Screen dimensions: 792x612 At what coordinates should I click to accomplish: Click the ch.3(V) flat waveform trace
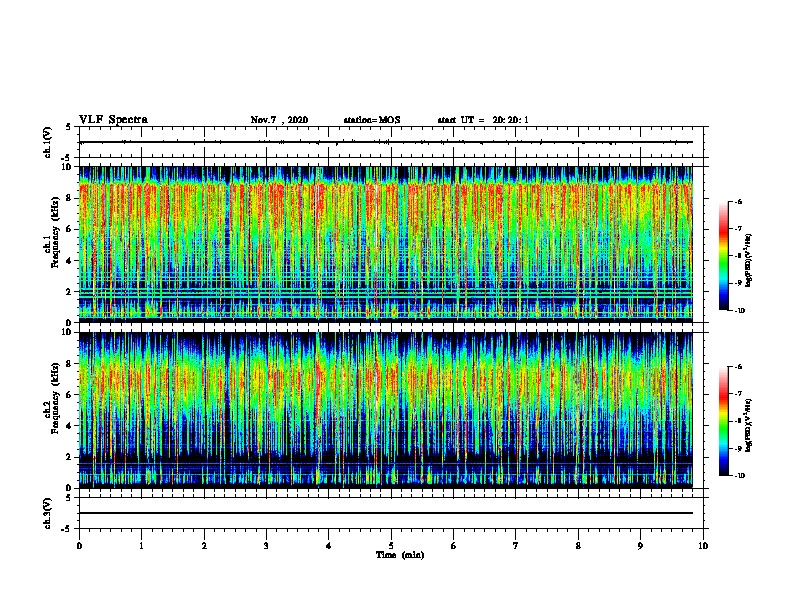click(x=385, y=513)
